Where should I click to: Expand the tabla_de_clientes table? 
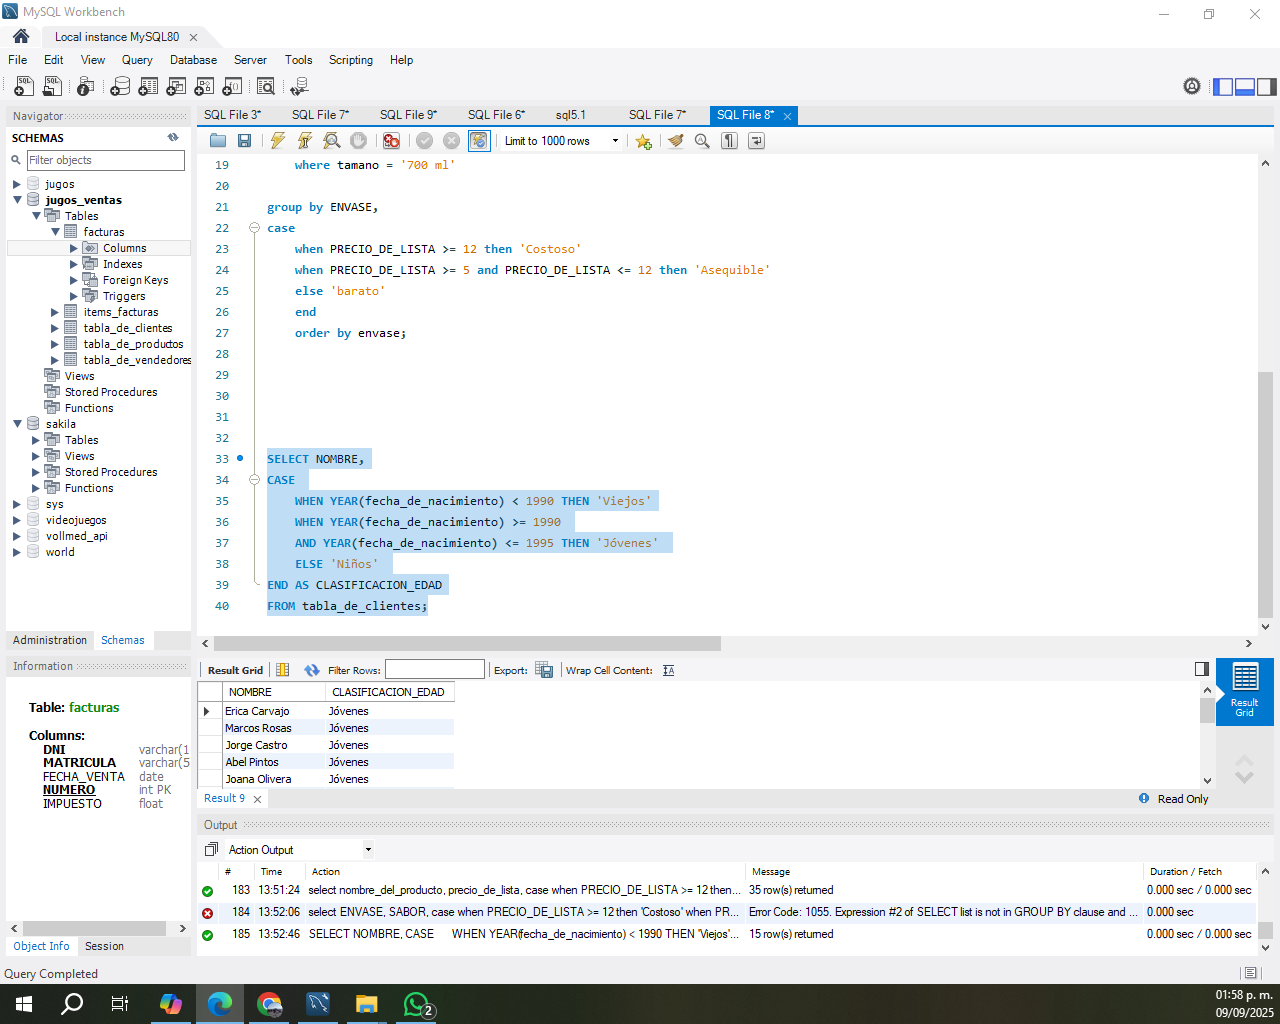tap(55, 328)
